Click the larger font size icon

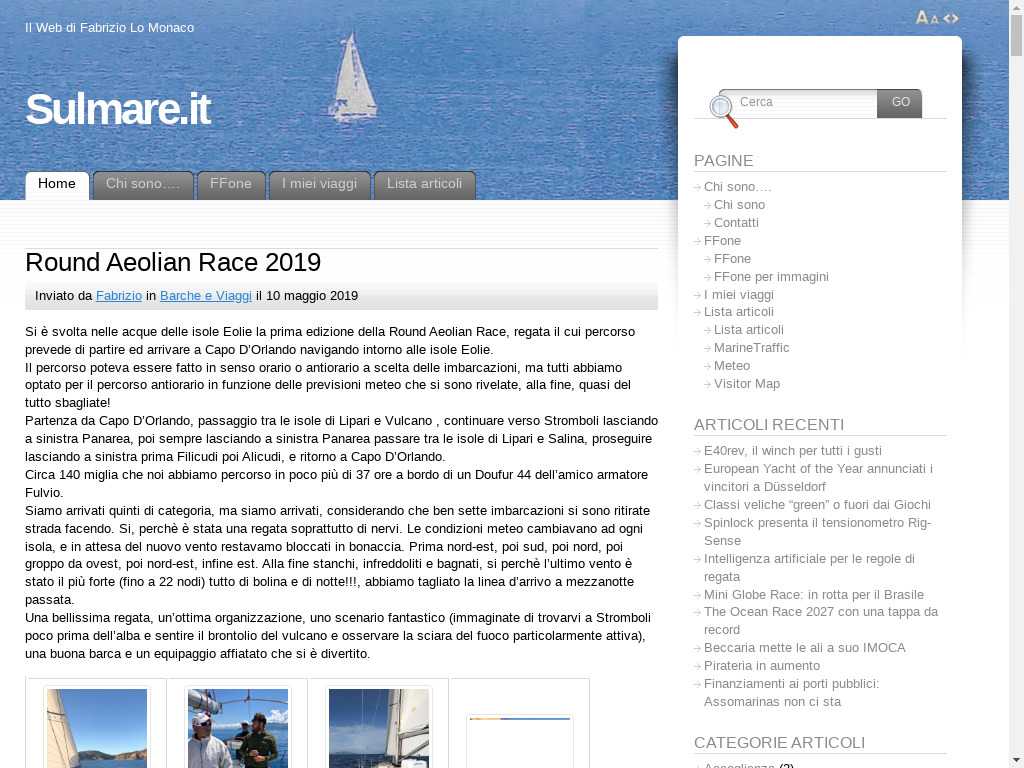922,17
